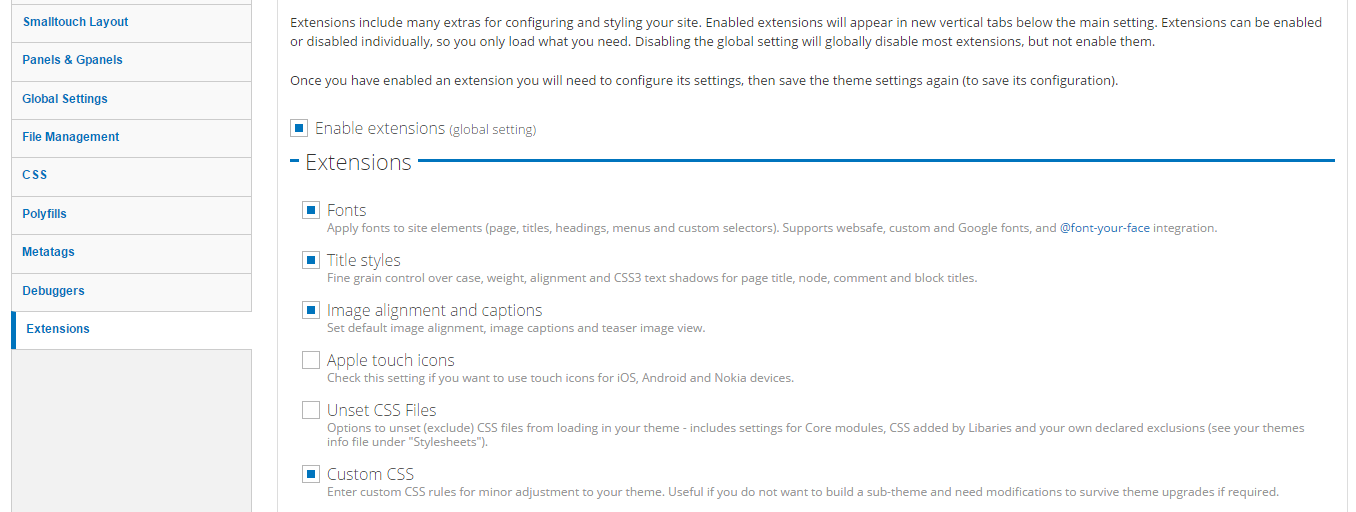Uncheck the Enable extensions global setting
The image size is (1356, 512).
299,128
